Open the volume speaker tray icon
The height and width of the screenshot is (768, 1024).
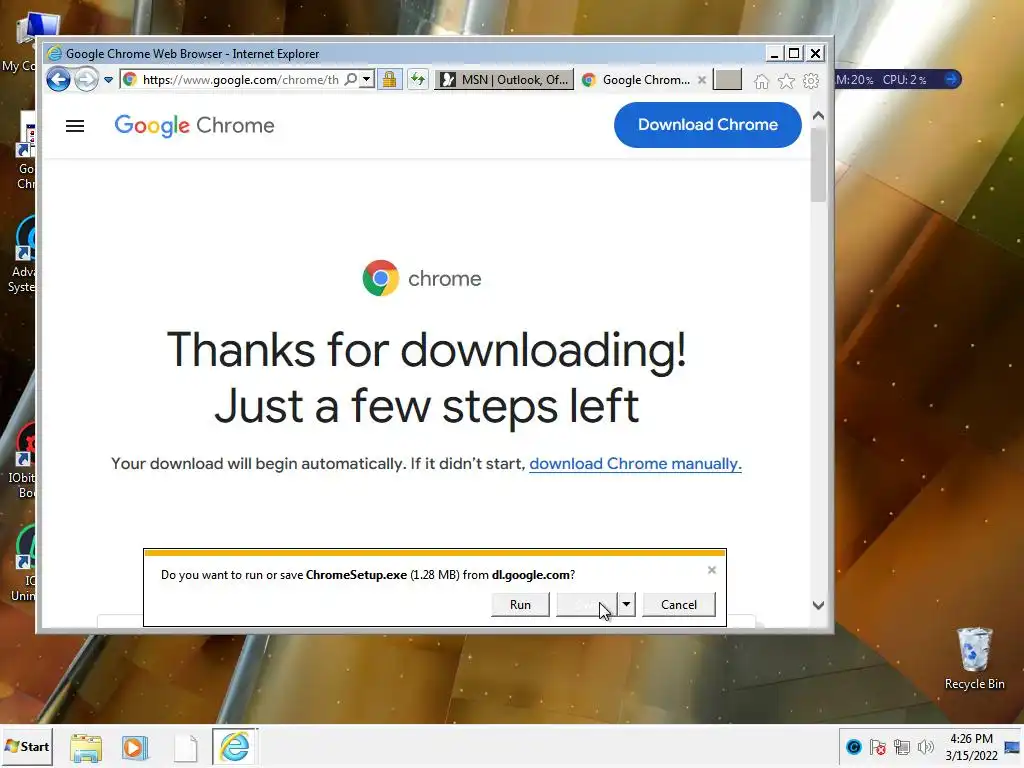pos(925,747)
